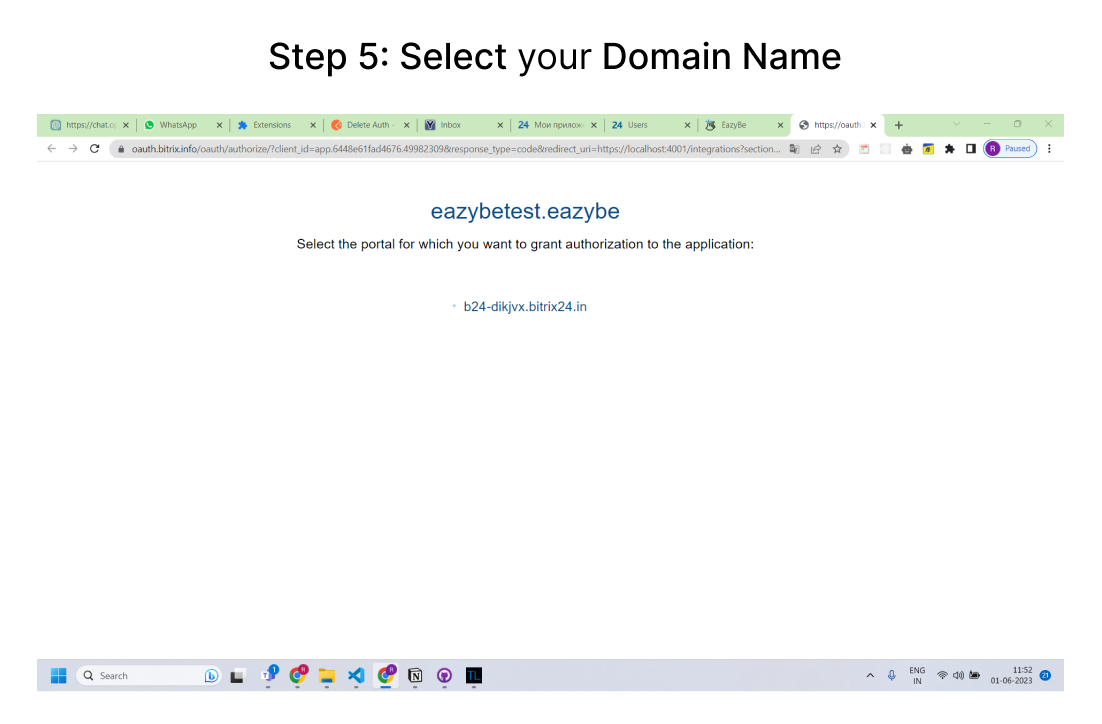
Task: Open the volume control in tray
Action: coord(958,675)
